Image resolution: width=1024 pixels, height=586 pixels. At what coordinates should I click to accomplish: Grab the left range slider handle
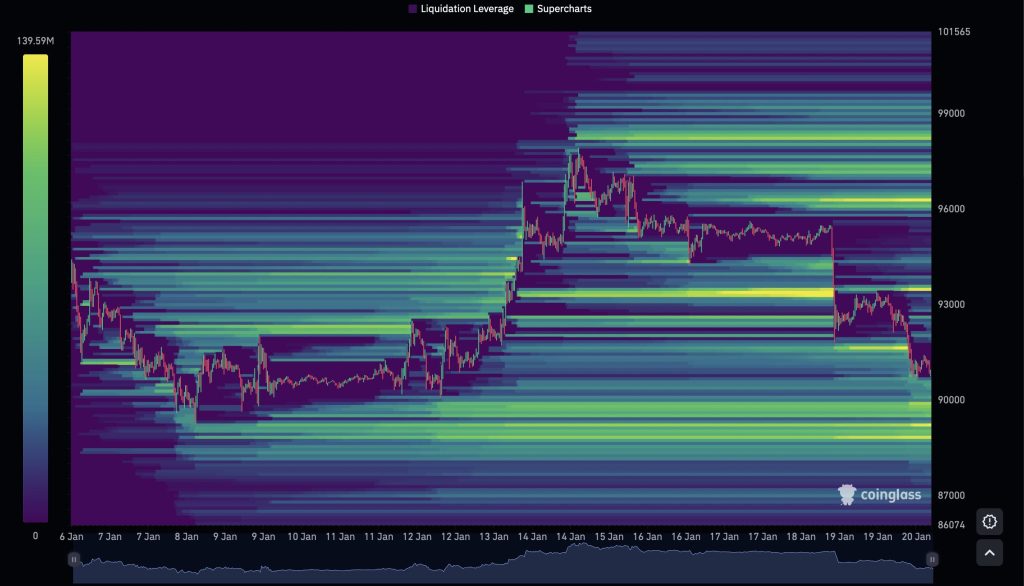[74, 559]
